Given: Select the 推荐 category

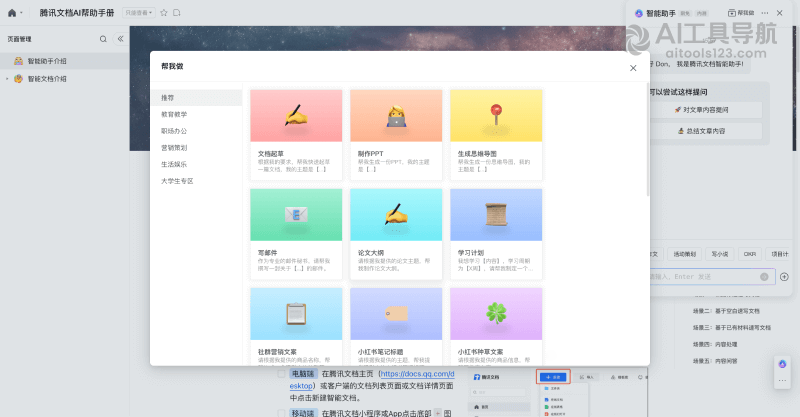Looking at the screenshot, I should 196,97.
